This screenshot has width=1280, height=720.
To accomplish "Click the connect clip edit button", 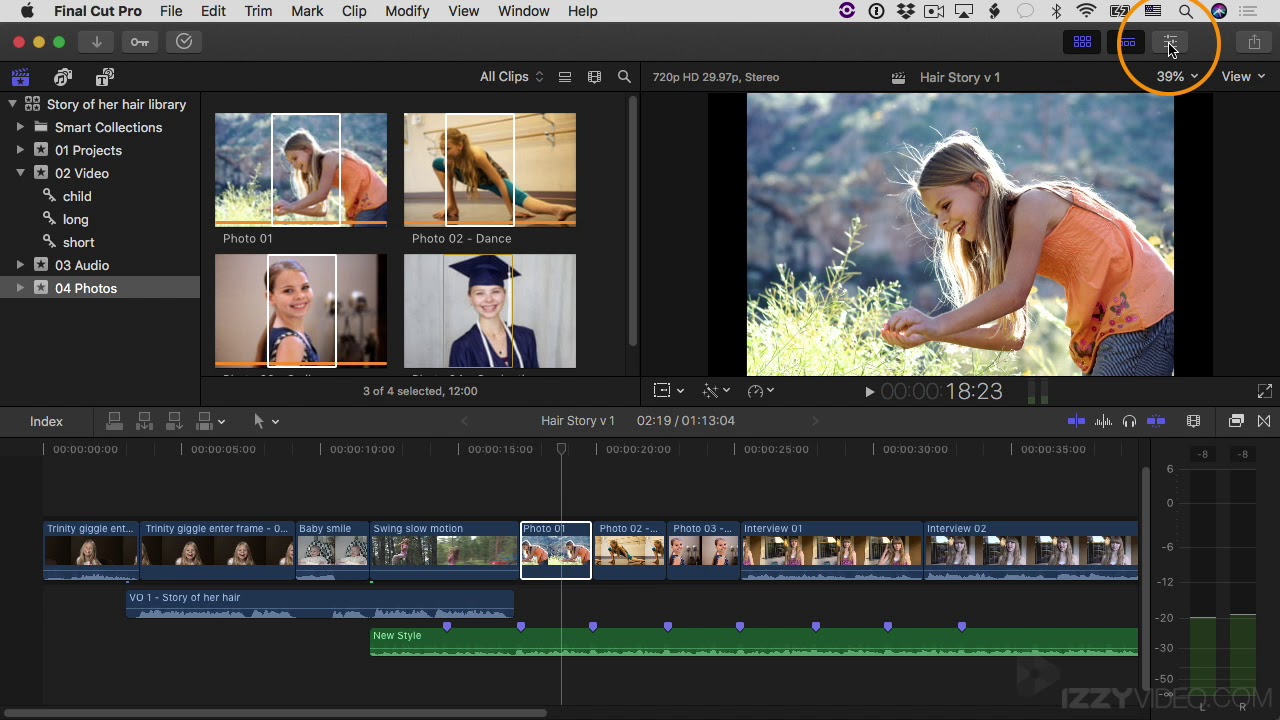I will 114,421.
